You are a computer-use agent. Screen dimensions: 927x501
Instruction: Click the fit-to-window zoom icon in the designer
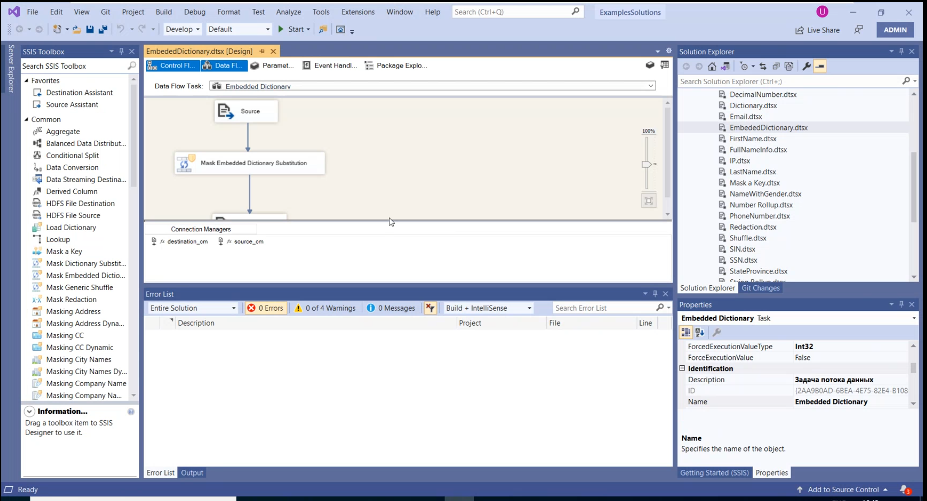(x=649, y=201)
